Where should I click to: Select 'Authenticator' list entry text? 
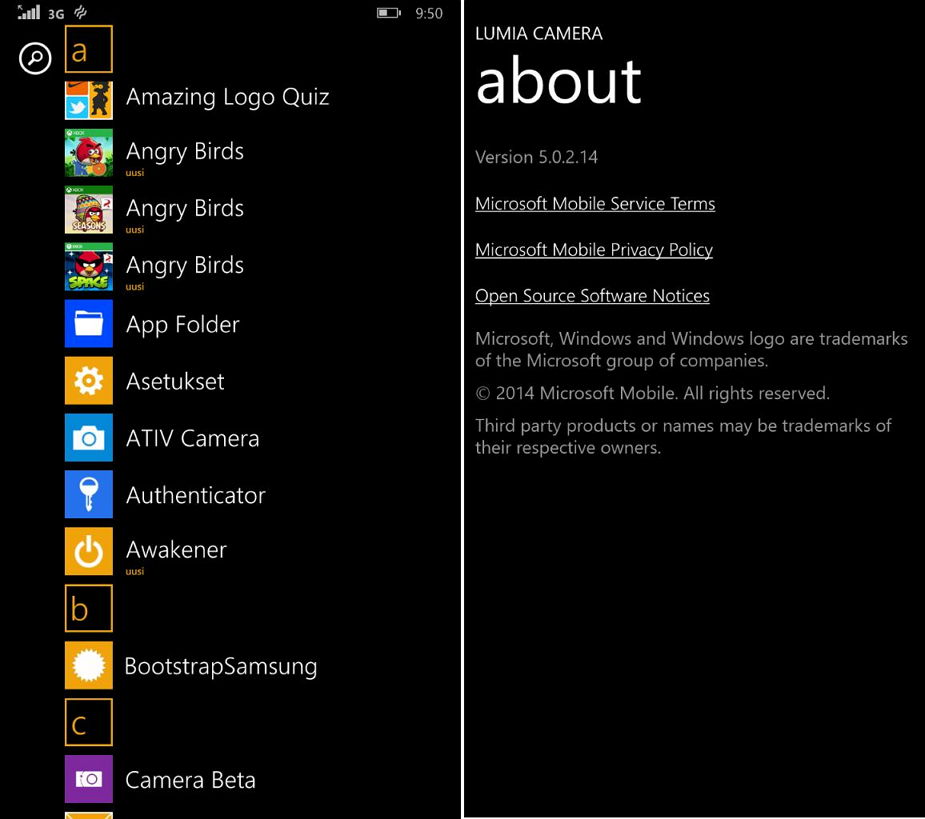click(x=195, y=496)
